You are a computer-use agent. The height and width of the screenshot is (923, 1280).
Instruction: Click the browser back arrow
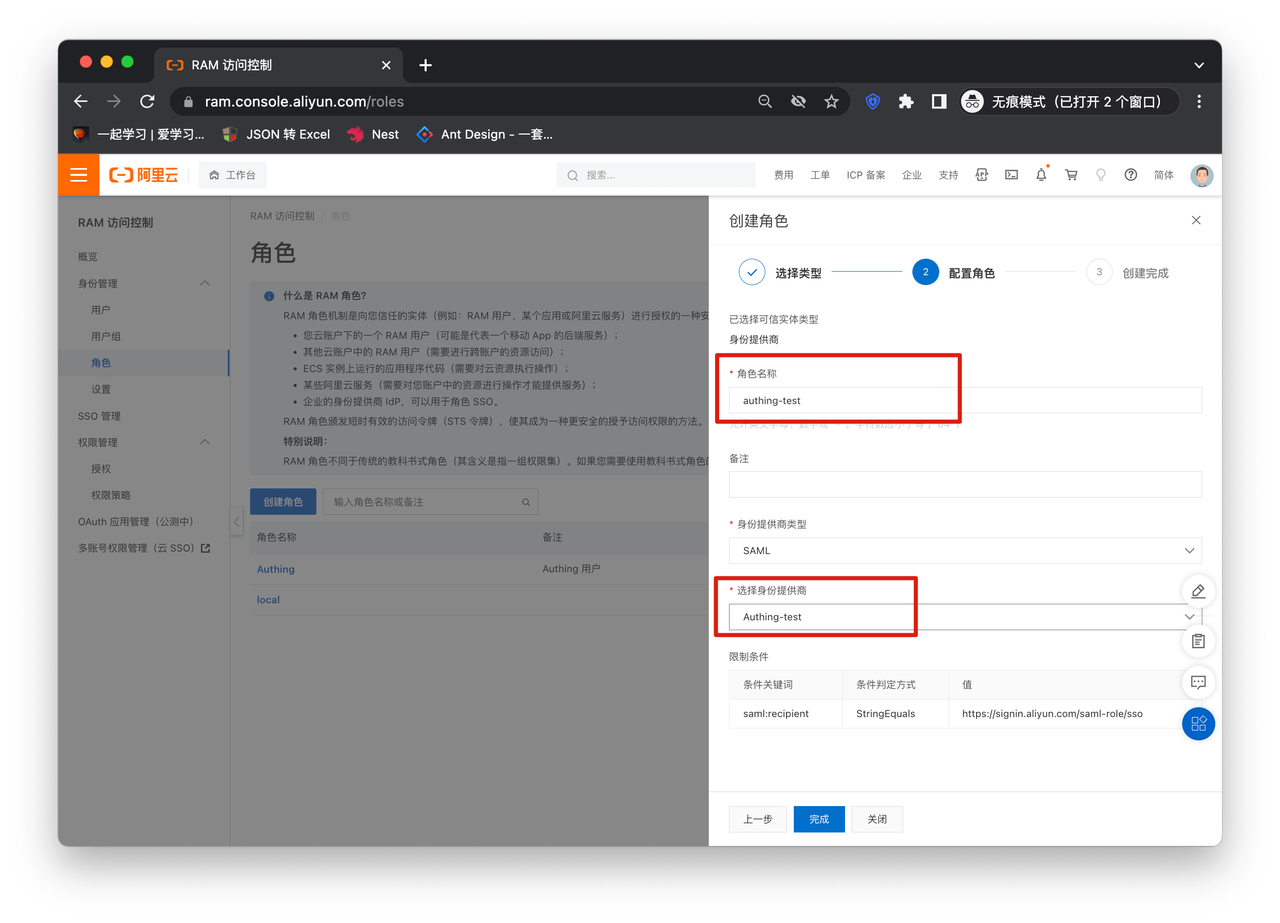(x=81, y=101)
